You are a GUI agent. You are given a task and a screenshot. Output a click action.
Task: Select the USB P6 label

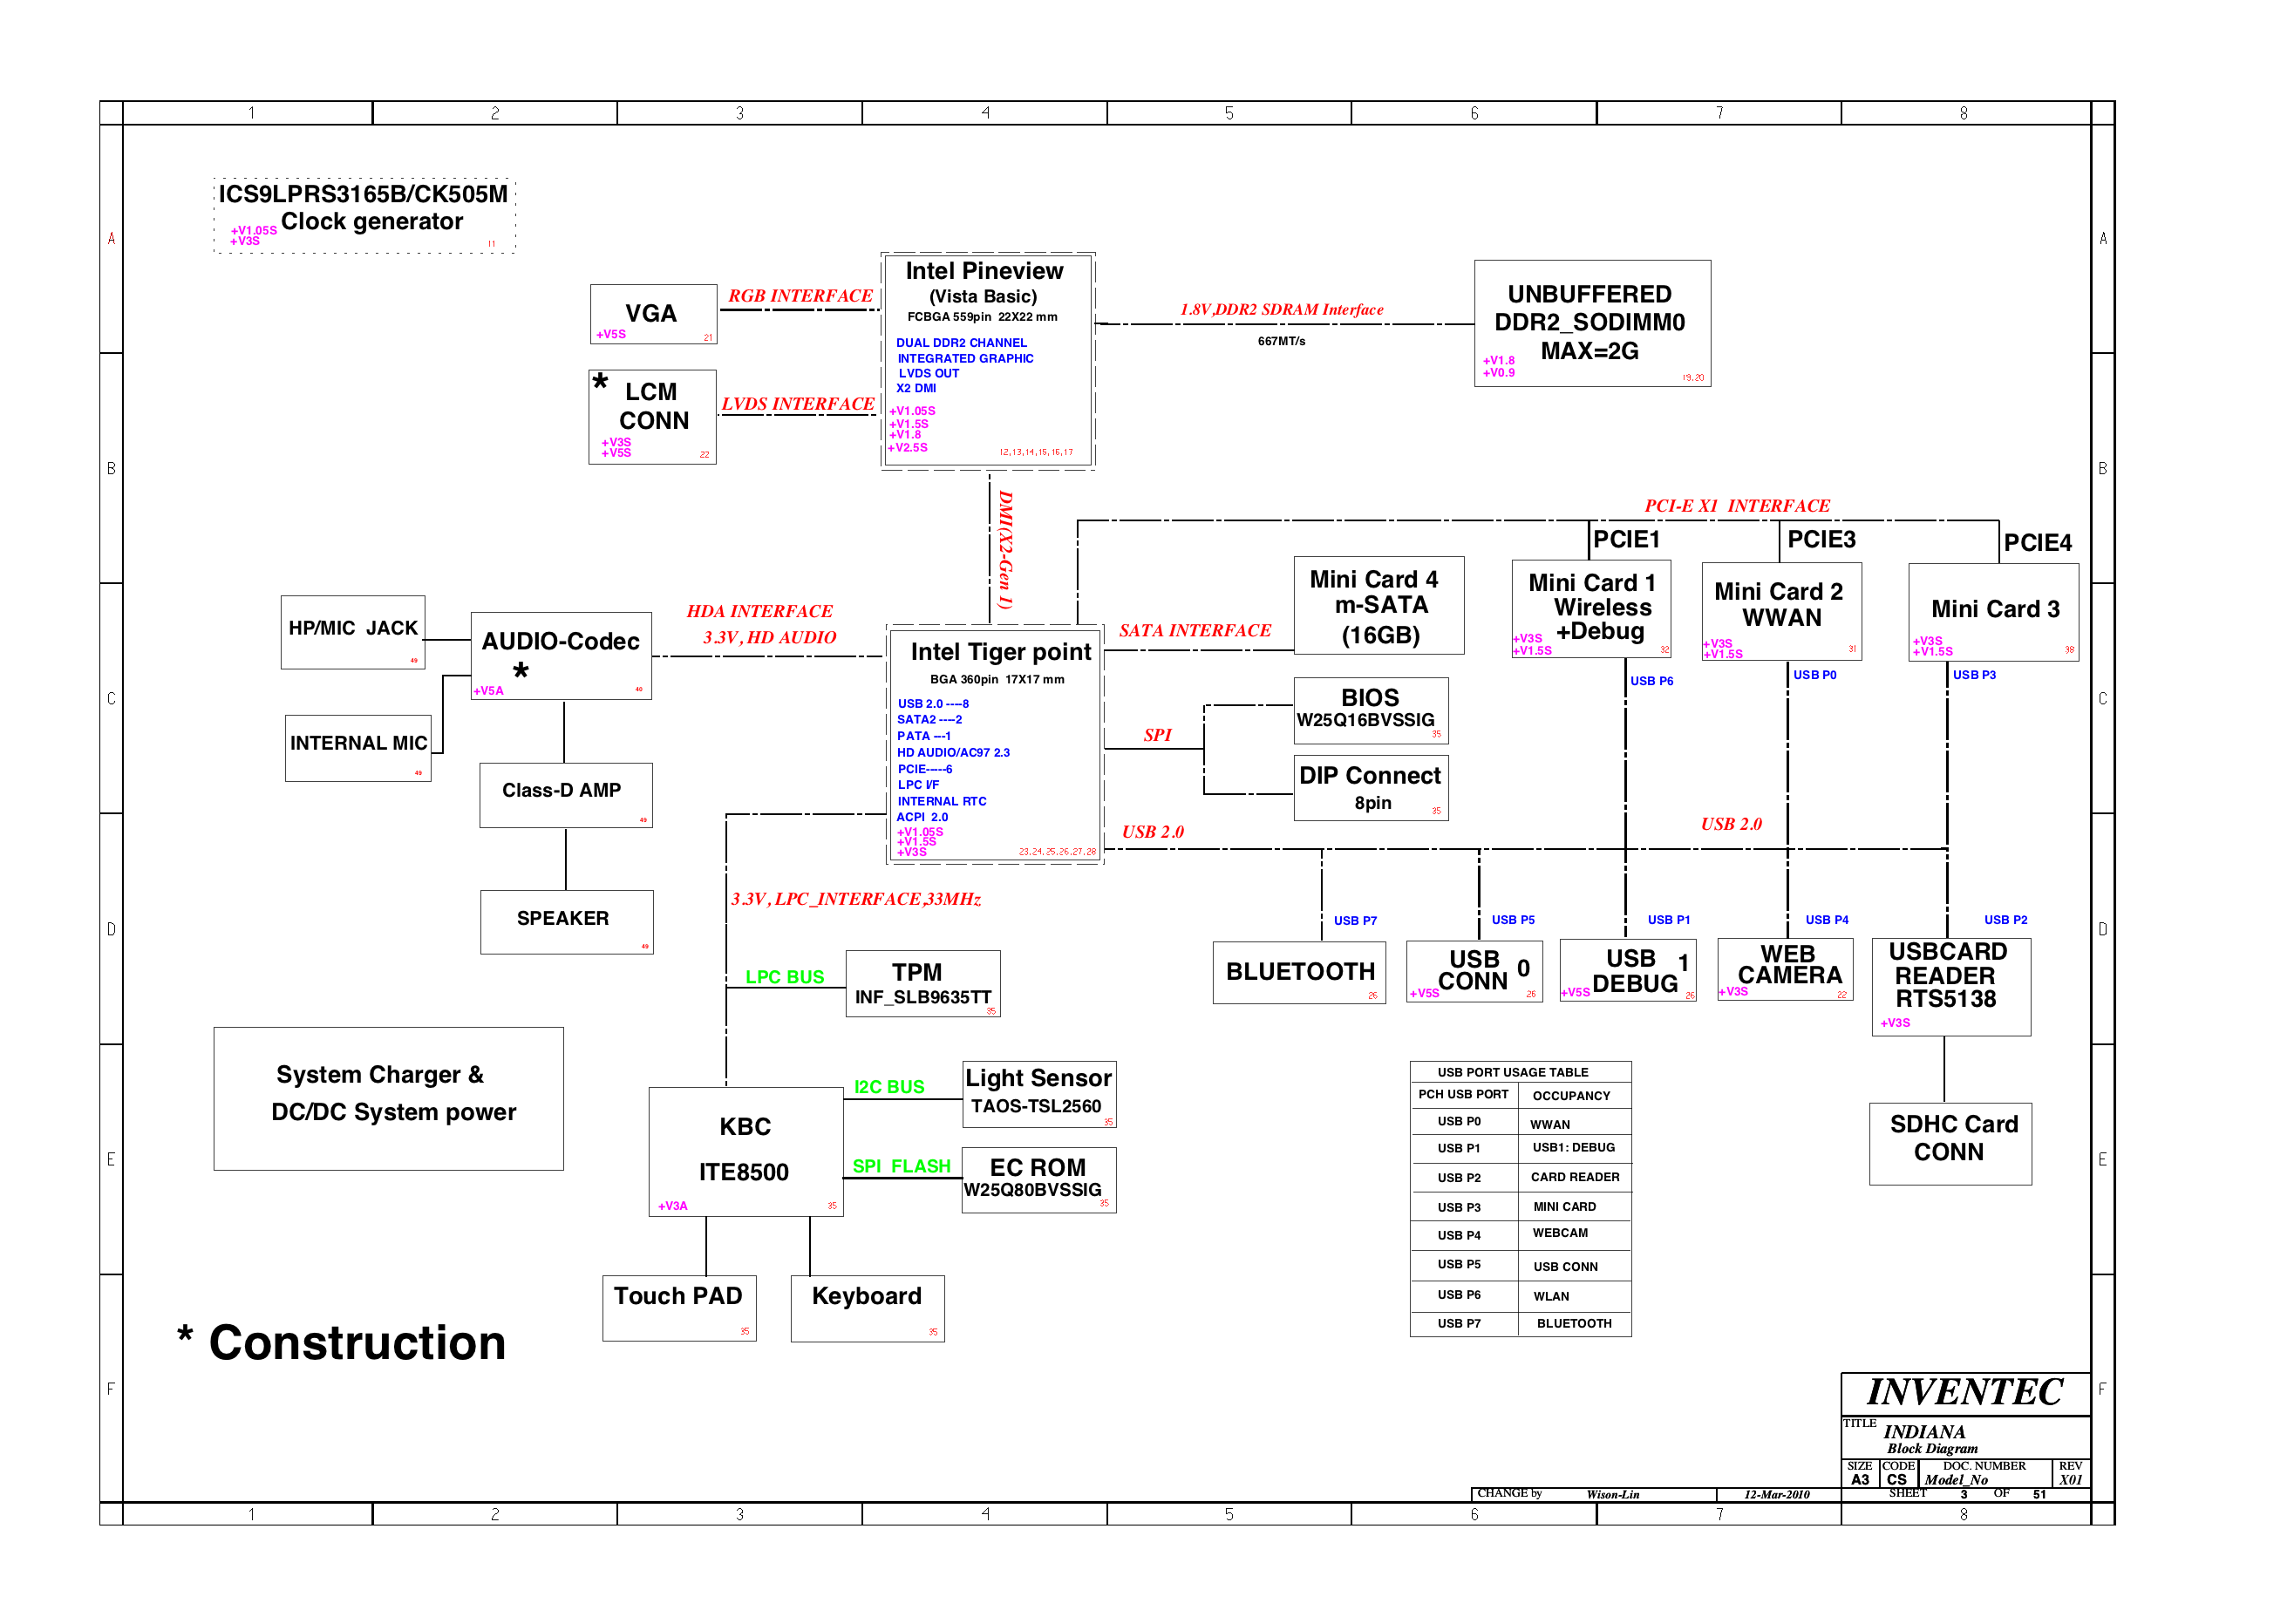[x=1651, y=681]
